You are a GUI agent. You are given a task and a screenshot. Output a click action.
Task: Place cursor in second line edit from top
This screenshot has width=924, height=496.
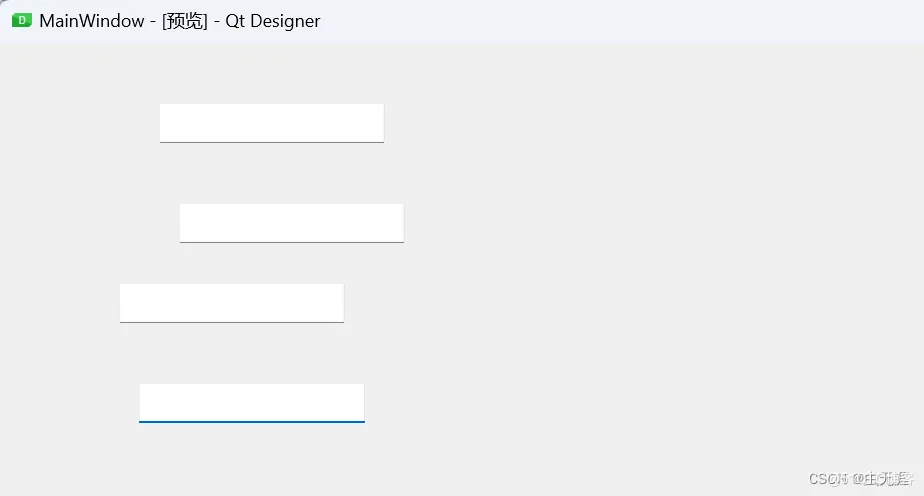(292, 223)
